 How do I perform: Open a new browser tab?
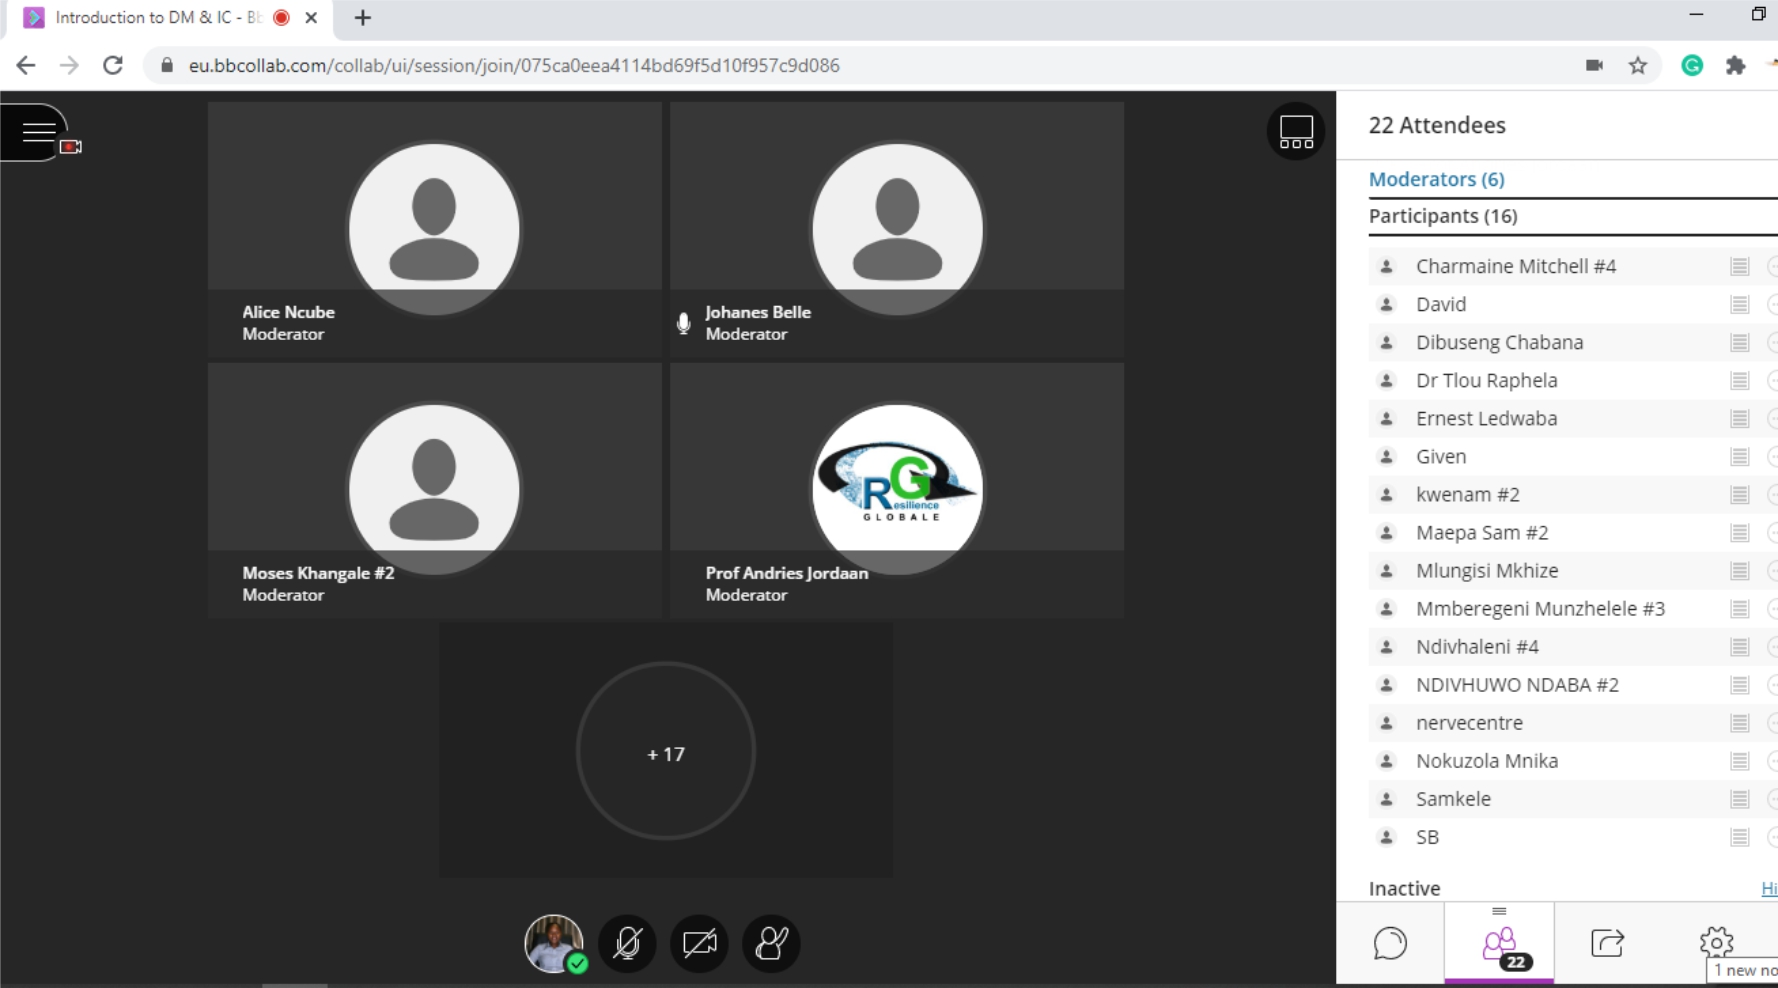(x=363, y=18)
